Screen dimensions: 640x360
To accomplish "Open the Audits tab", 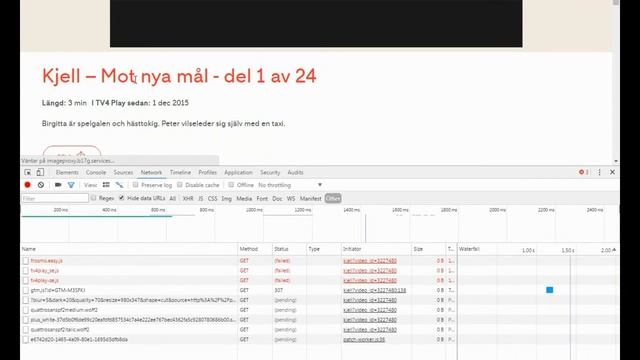I will coord(295,172).
